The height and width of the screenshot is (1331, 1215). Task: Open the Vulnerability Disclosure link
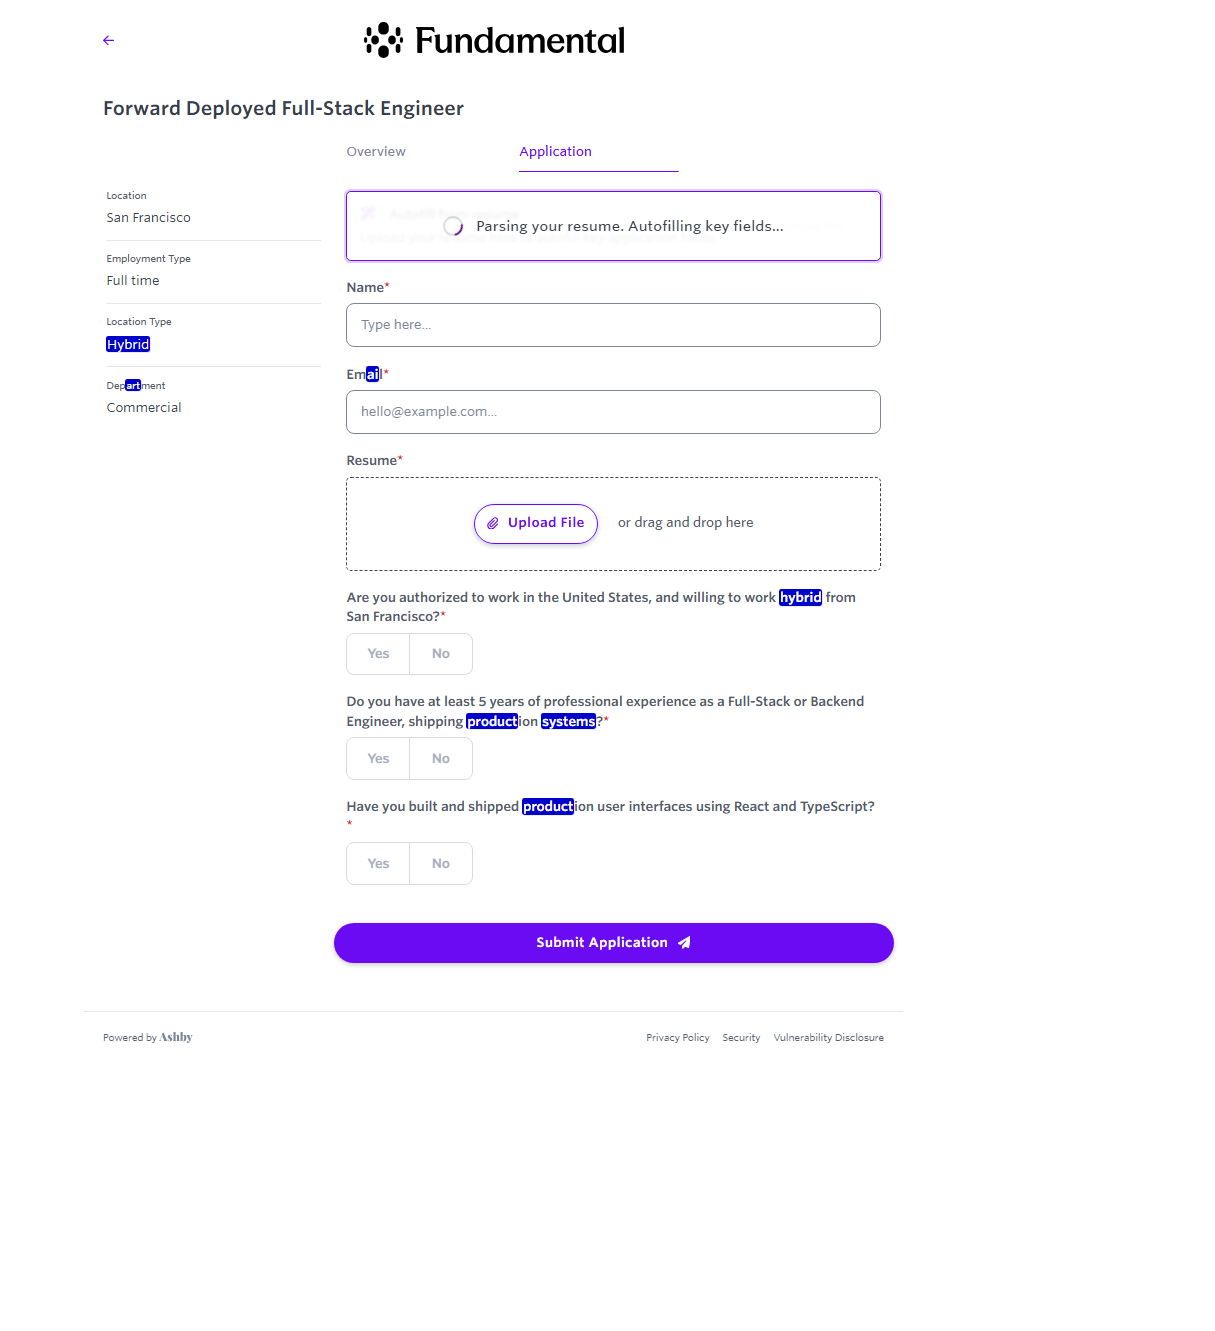pyautogui.click(x=828, y=1038)
